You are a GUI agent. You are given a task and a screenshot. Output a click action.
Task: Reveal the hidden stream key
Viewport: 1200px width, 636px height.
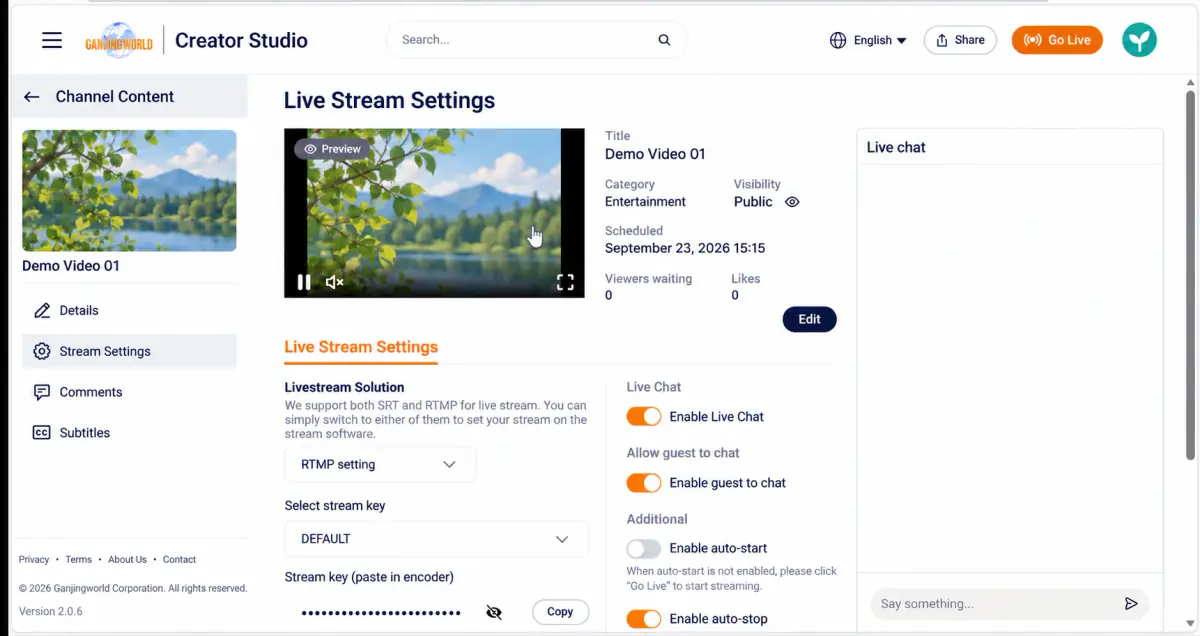pyautogui.click(x=494, y=612)
